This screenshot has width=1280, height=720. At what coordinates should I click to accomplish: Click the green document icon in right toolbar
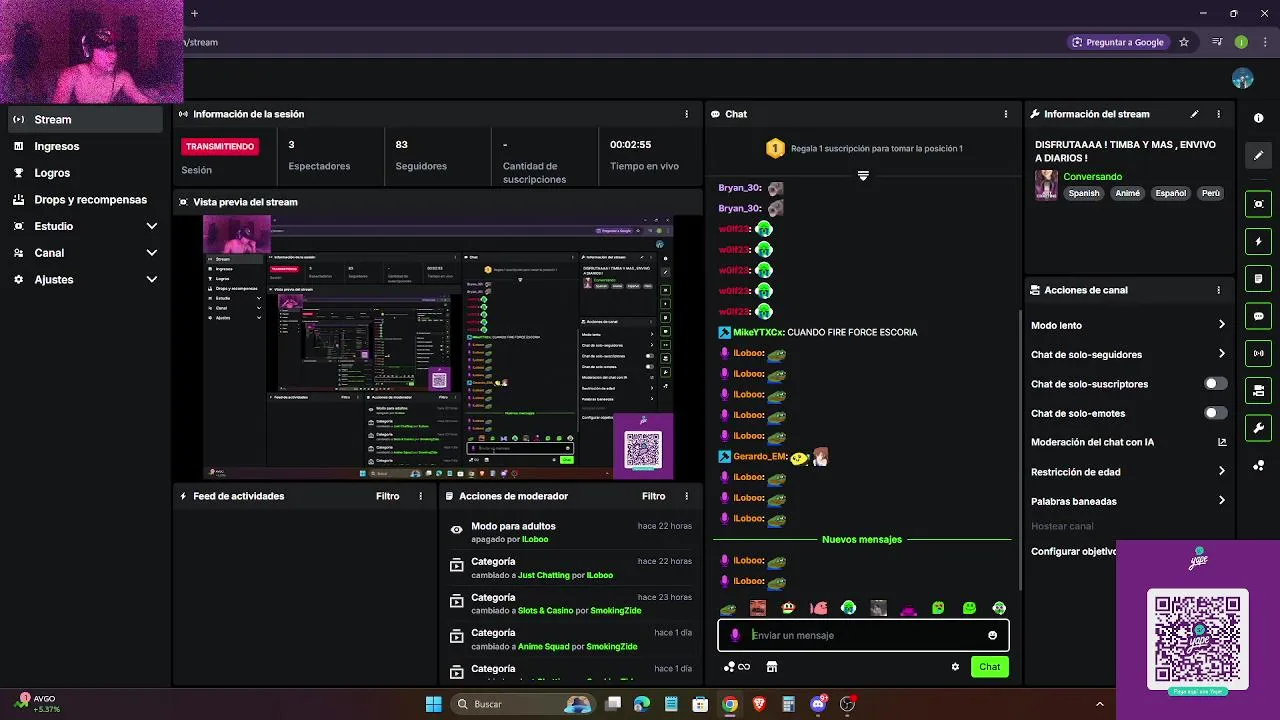click(1258, 278)
